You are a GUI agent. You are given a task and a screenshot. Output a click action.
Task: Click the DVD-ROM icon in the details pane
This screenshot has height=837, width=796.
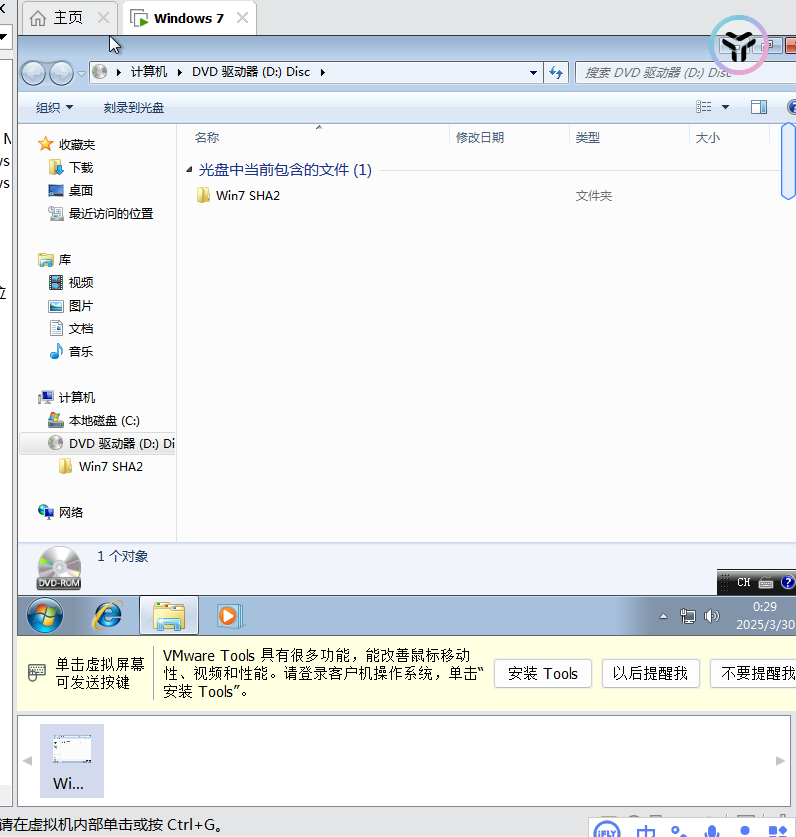tap(59, 568)
